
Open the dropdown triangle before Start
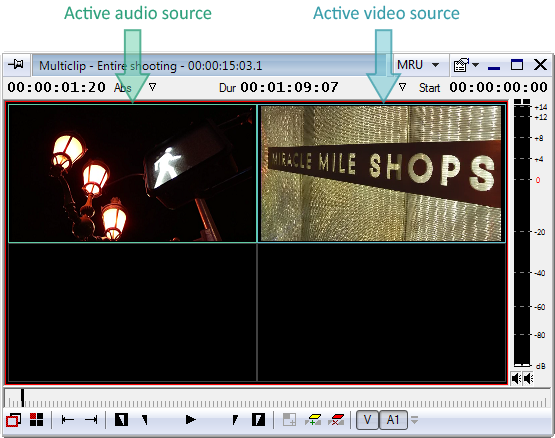pyautogui.click(x=402, y=87)
